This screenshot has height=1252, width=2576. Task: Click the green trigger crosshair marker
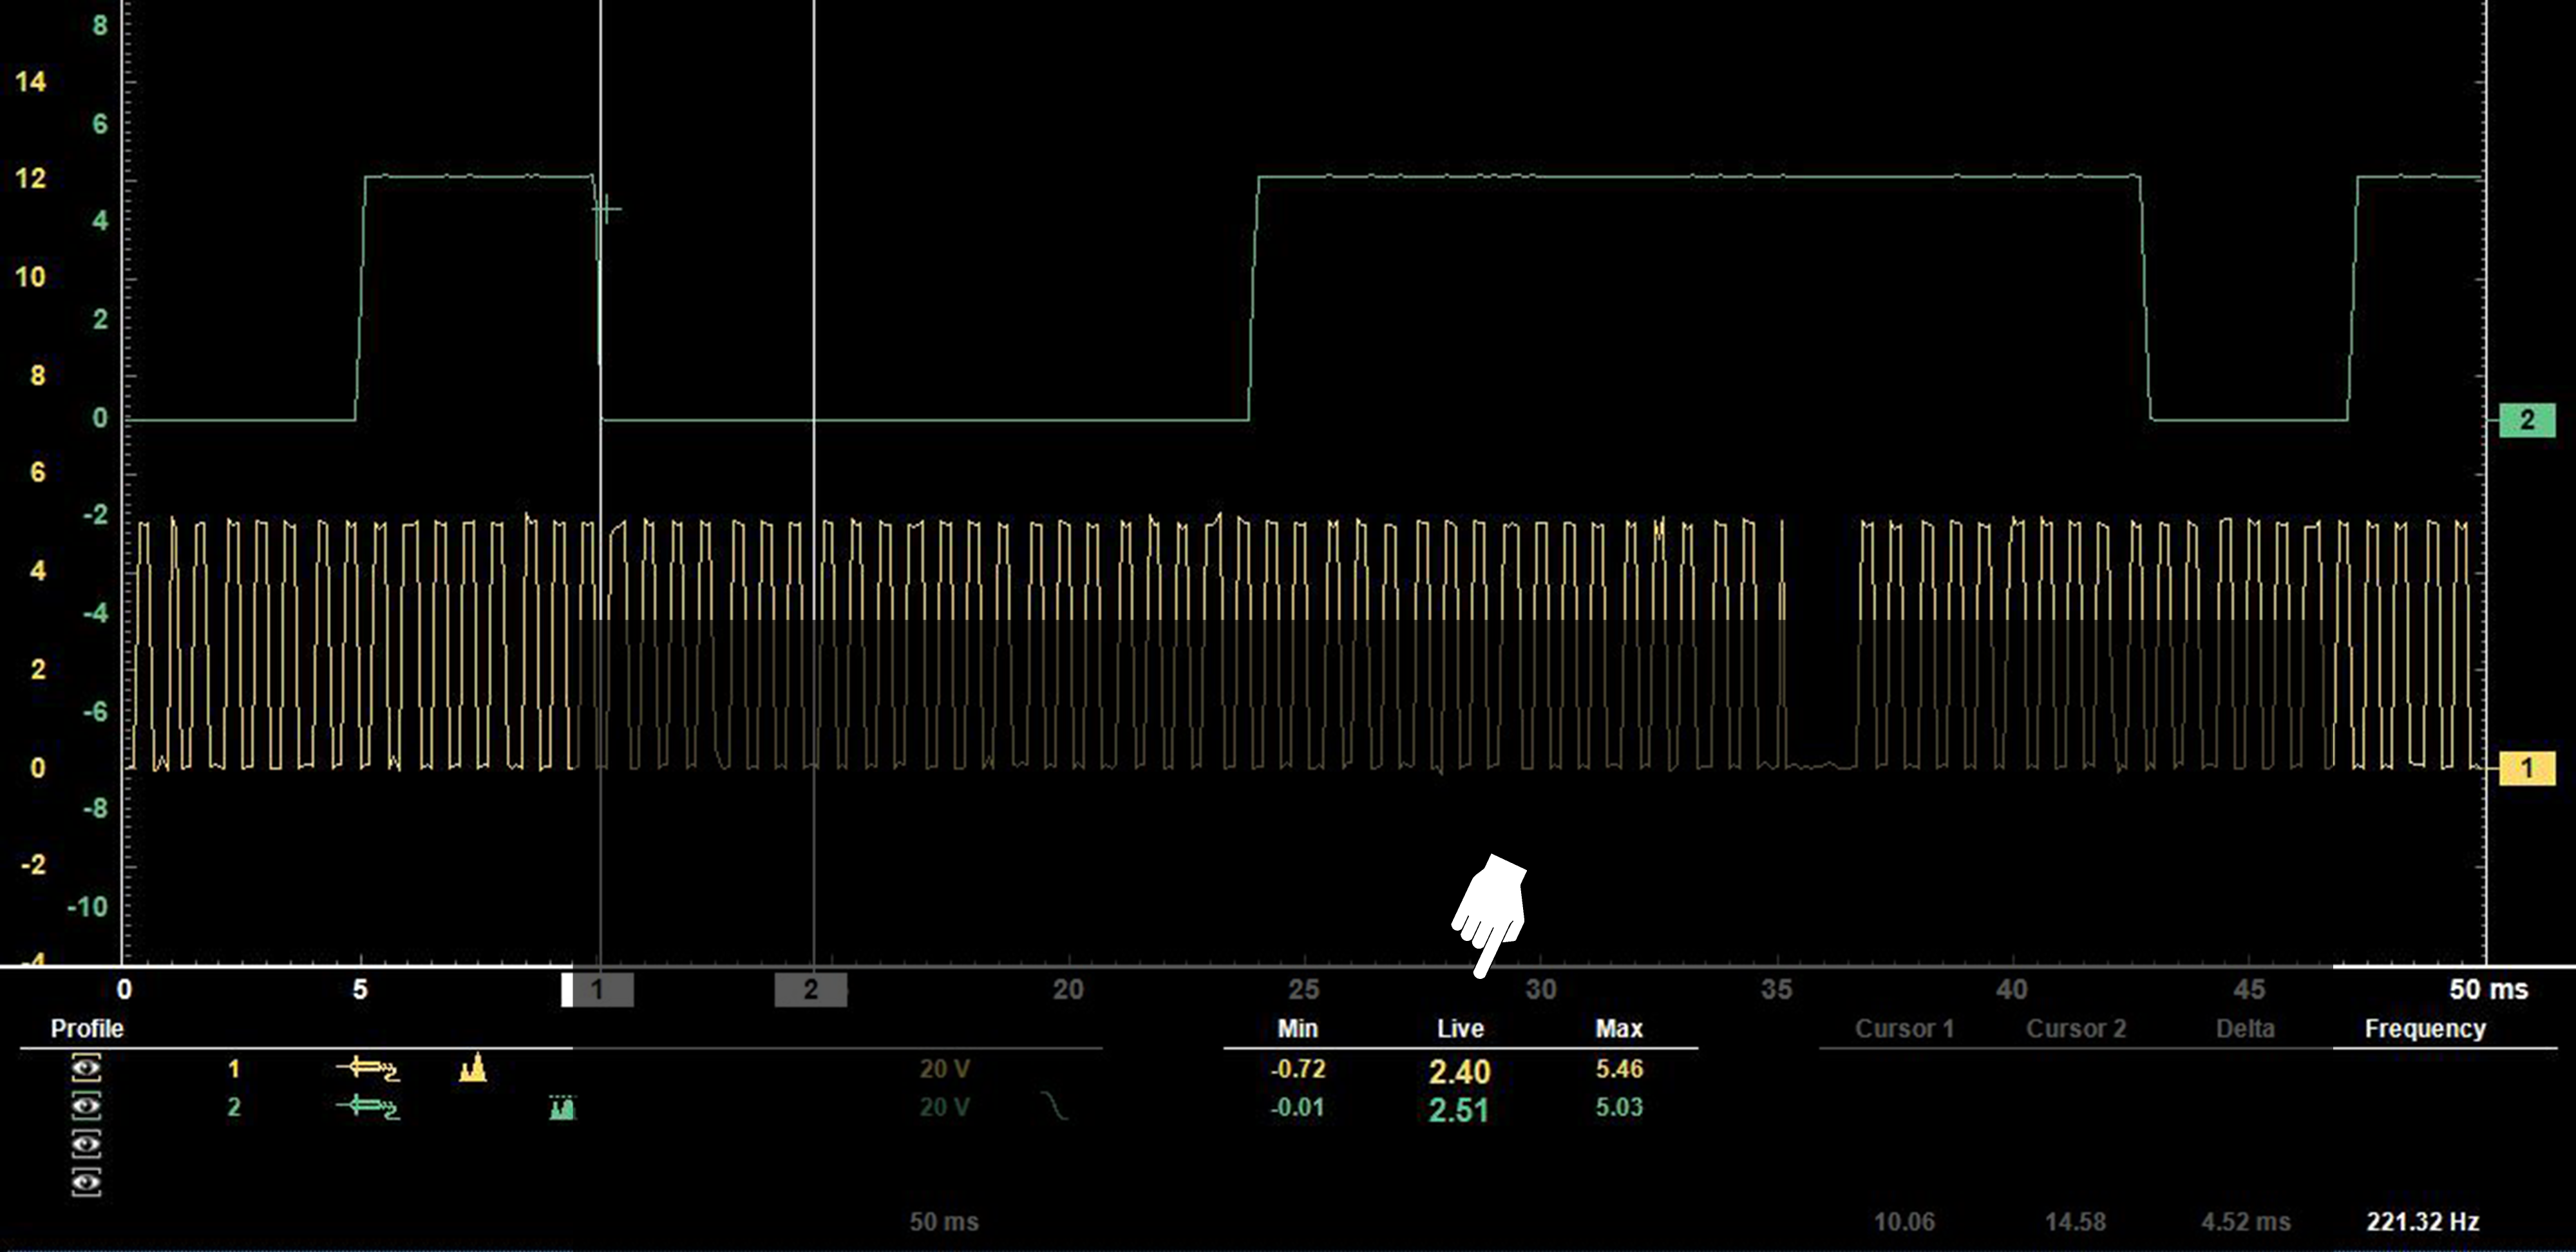click(606, 210)
